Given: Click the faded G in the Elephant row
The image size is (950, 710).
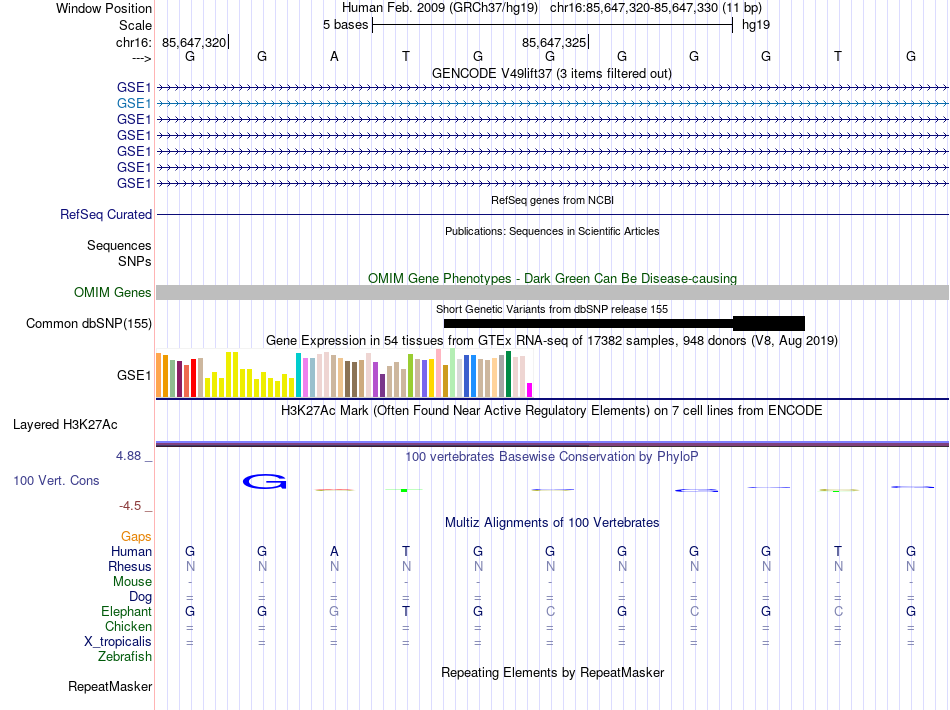Looking at the screenshot, I should coord(334,611).
